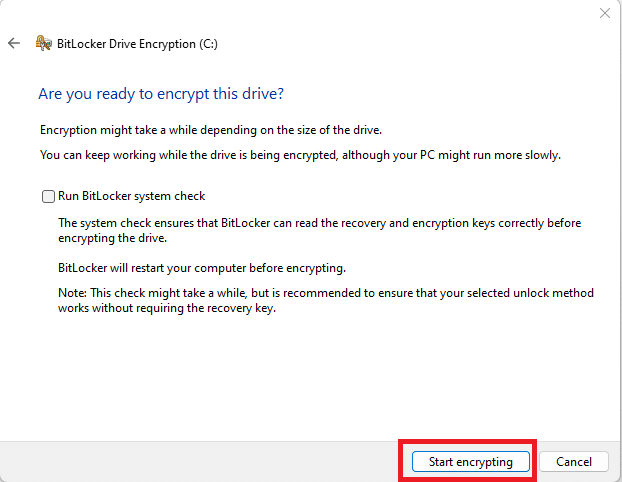Click the 'BitLocker Drive Encryption (C:)' title text
The height and width of the screenshot is (482, 622).
[137, 44]
